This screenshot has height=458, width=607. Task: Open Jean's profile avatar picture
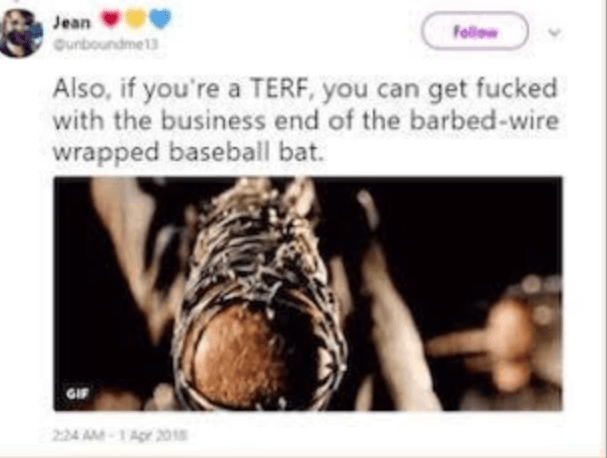(21, 33)
